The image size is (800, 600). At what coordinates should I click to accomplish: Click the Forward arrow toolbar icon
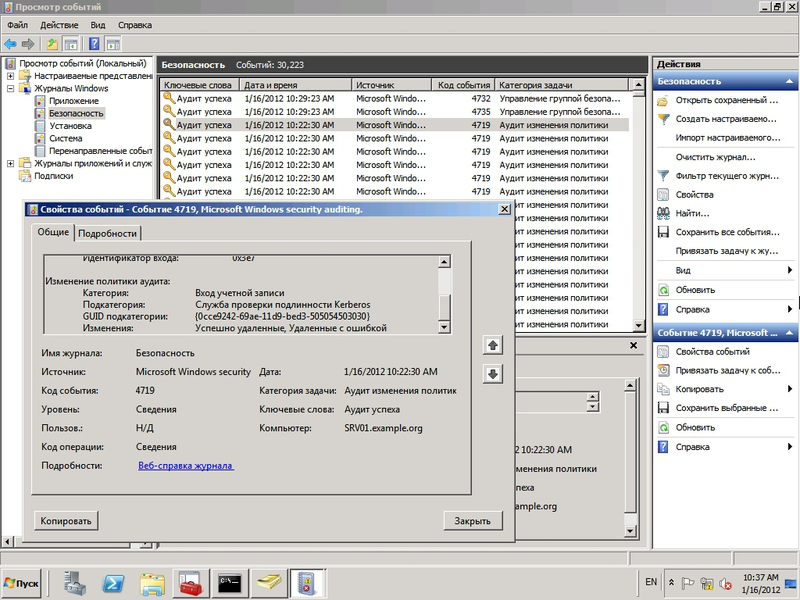point(28,44)
